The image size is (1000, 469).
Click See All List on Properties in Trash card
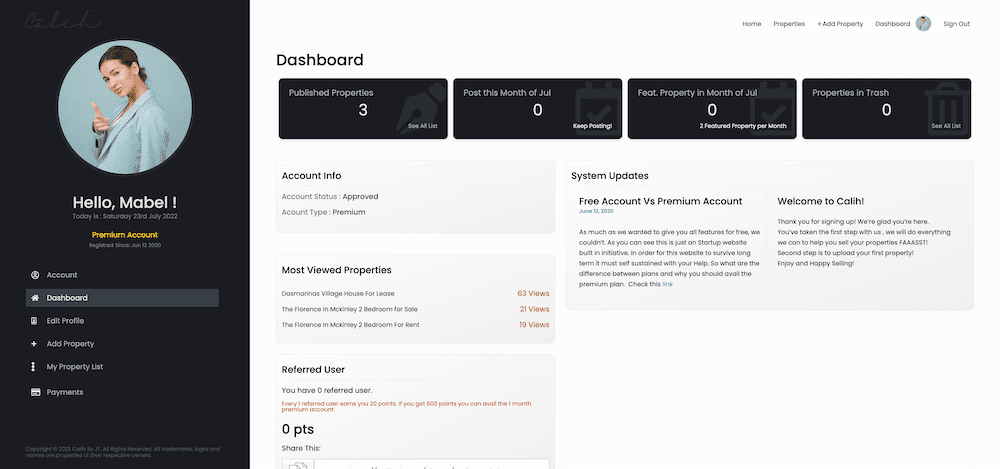[x=945, y=127]
